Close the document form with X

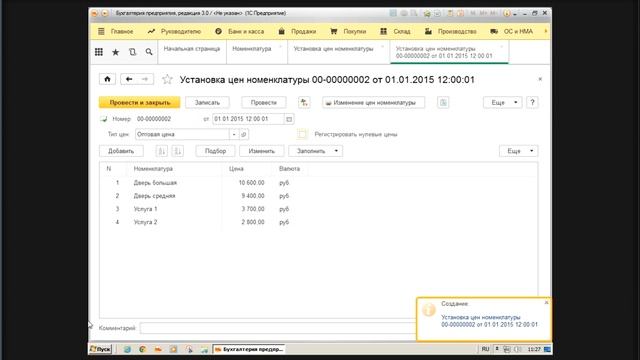[540, 79]
